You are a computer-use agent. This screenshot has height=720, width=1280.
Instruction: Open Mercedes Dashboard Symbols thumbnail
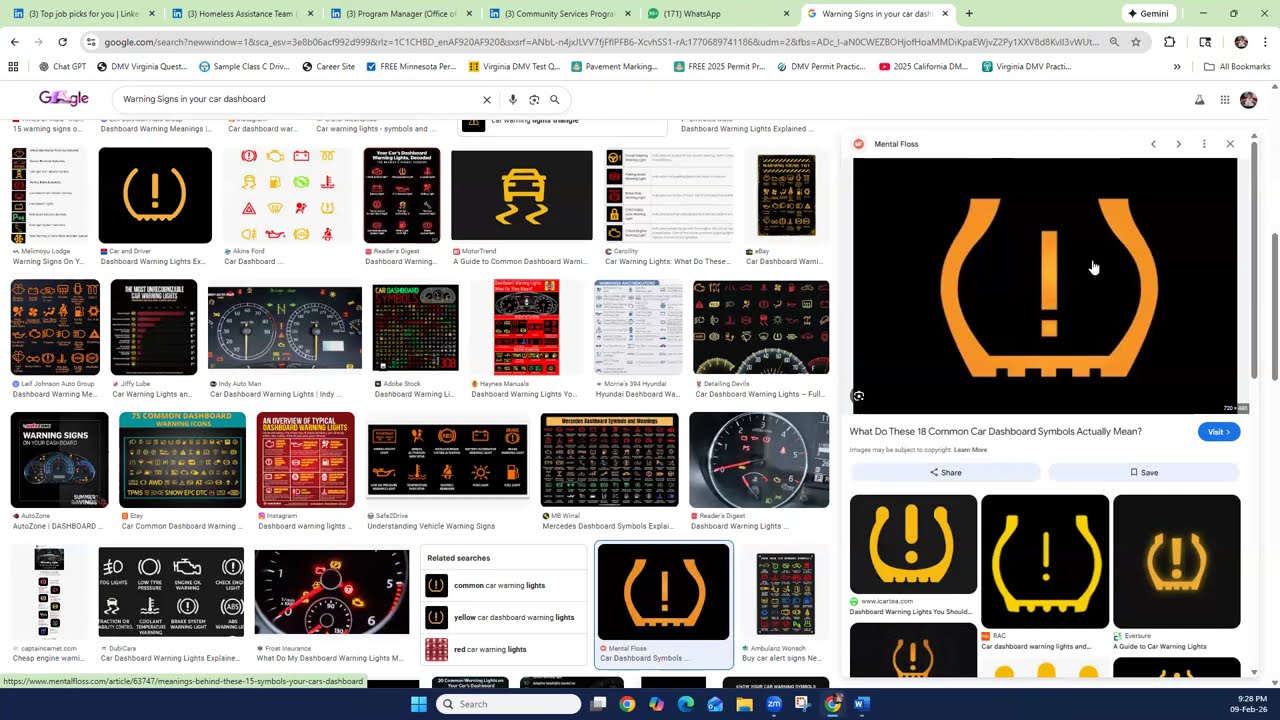pyautogui.click(x=609, y=460)
